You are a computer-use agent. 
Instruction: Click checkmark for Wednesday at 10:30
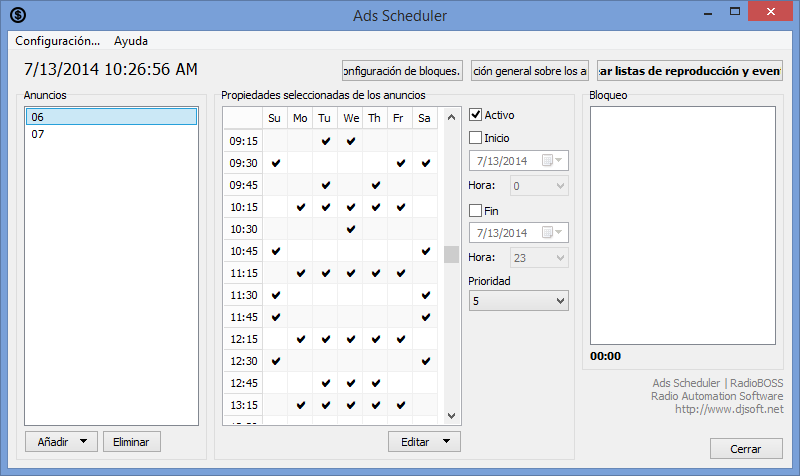[351, 229]
